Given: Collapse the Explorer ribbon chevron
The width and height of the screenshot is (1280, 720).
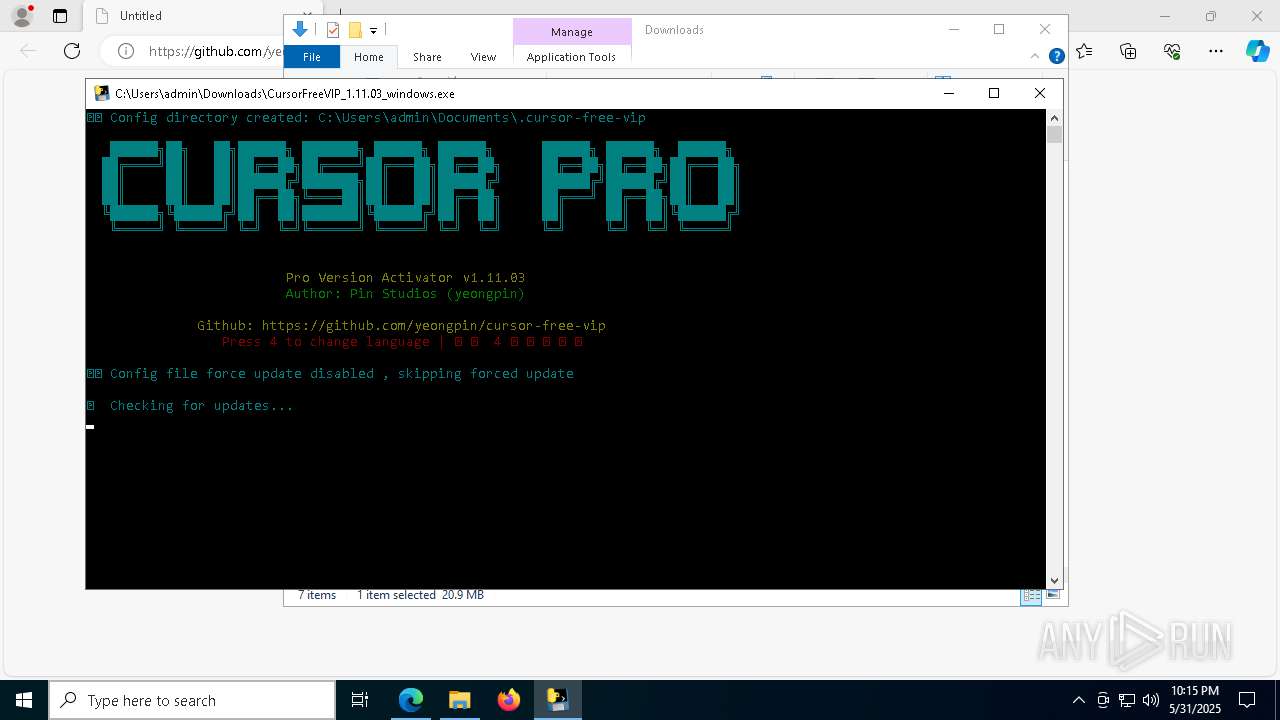Looking at the screenshot, I should [1035, 57].
